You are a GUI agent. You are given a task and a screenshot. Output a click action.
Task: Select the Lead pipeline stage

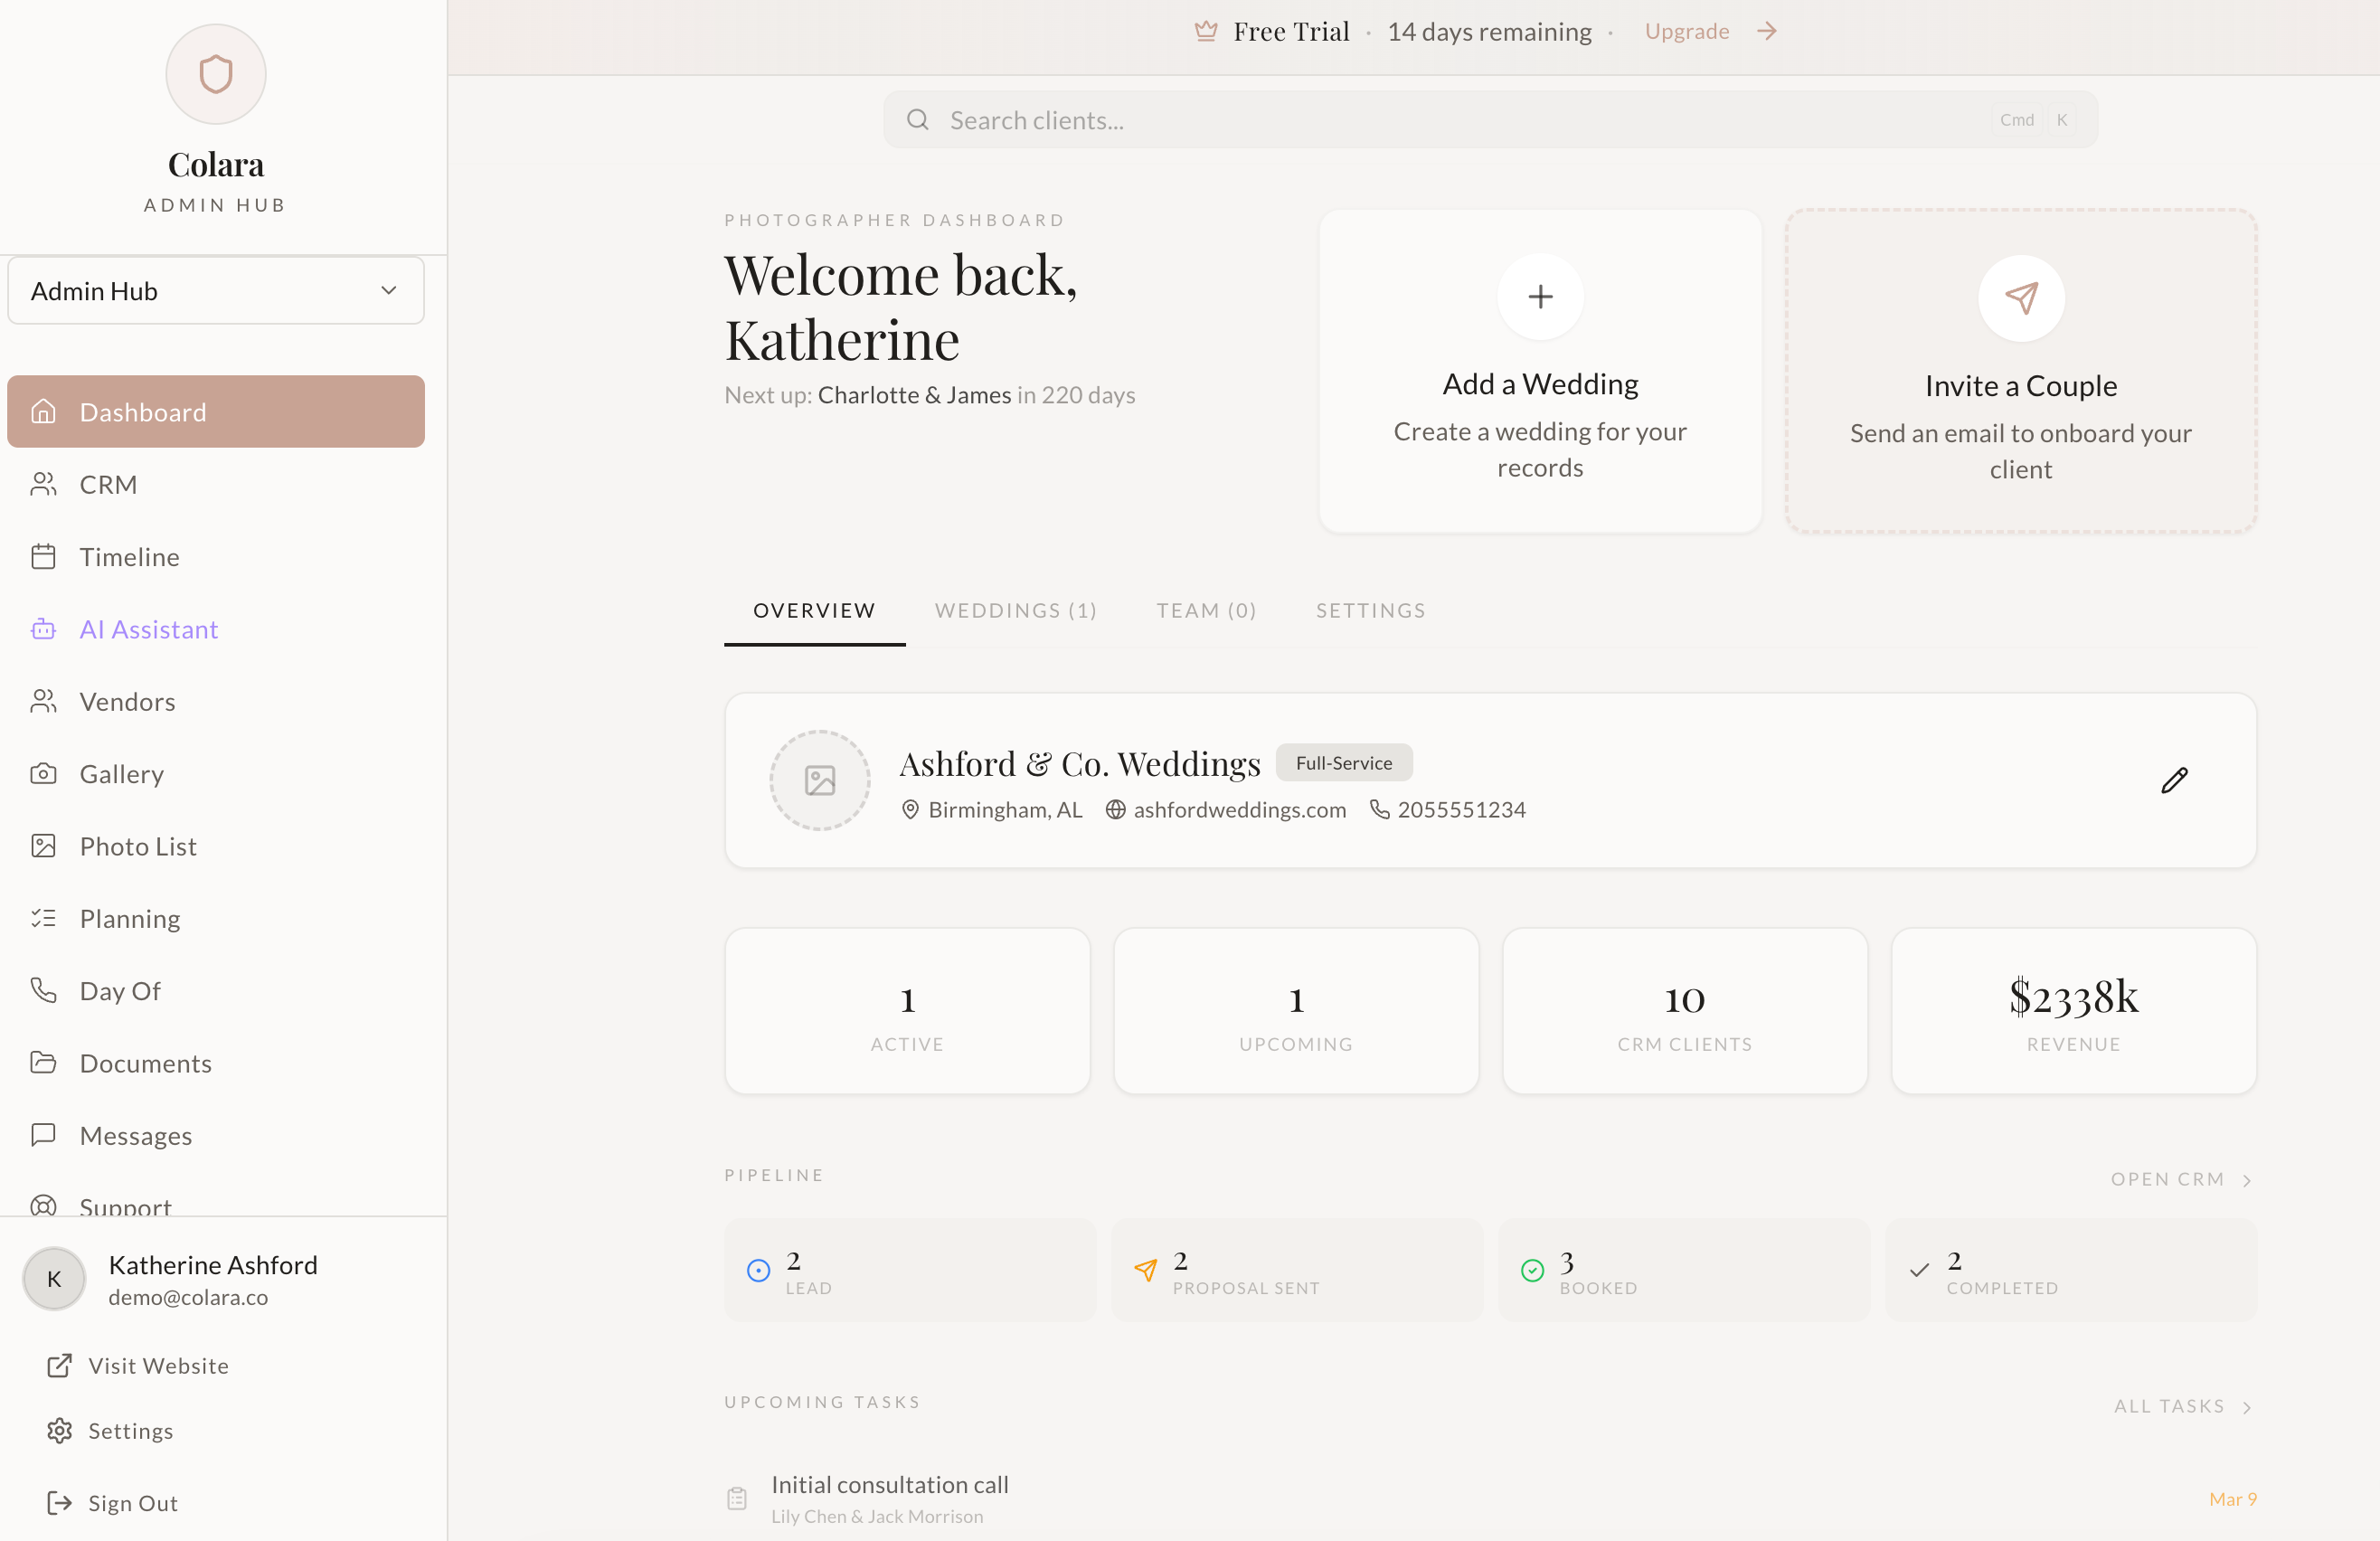click(910, 1270)
